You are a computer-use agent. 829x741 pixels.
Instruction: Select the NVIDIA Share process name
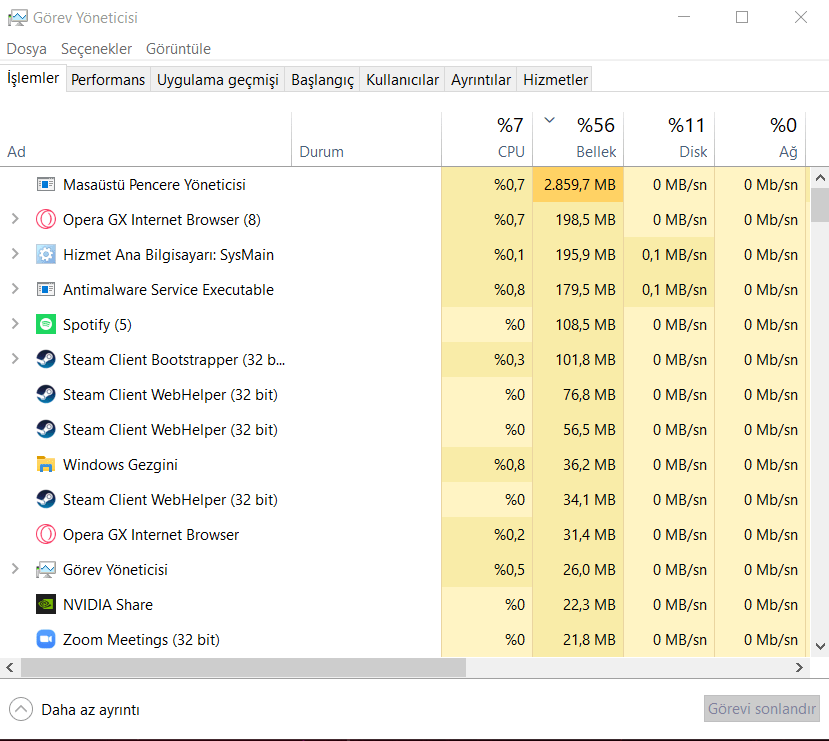click(108, 605)
